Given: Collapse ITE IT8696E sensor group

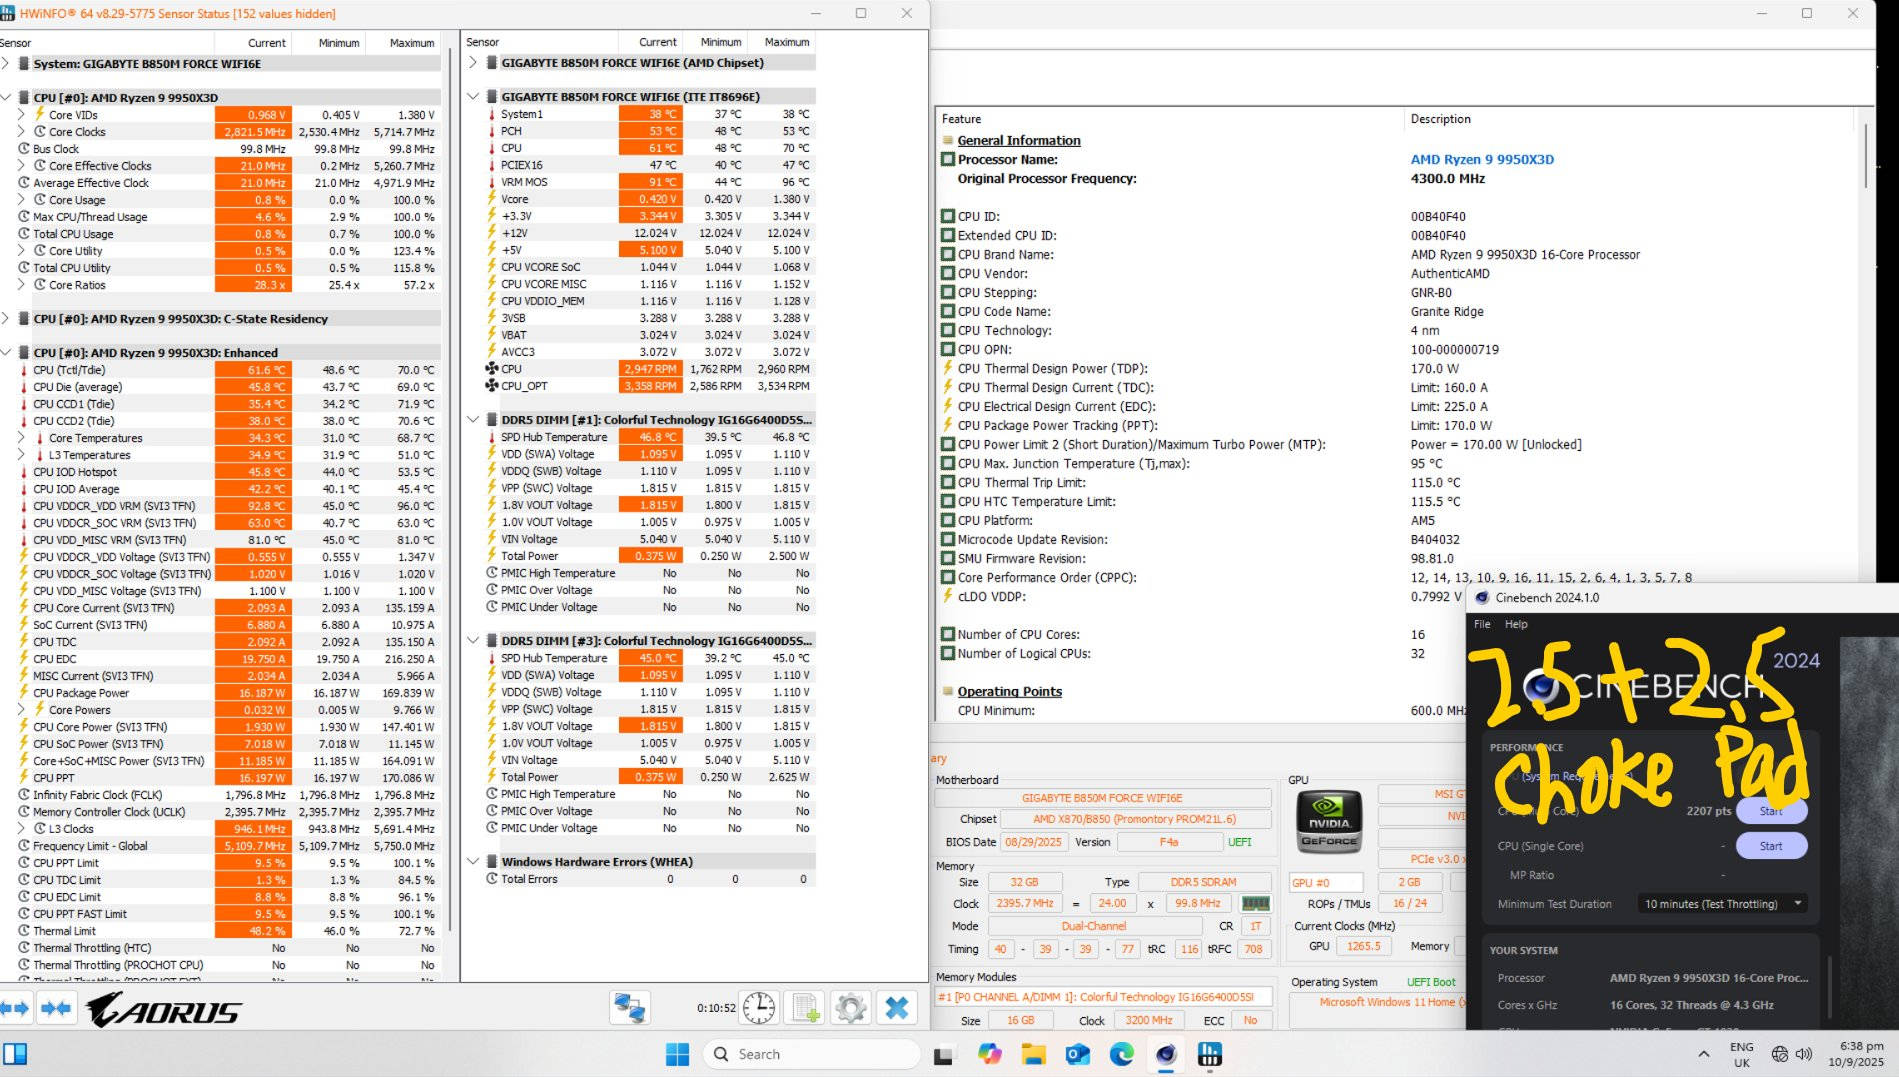Looking at the screenshot, I should pos(473,96).
